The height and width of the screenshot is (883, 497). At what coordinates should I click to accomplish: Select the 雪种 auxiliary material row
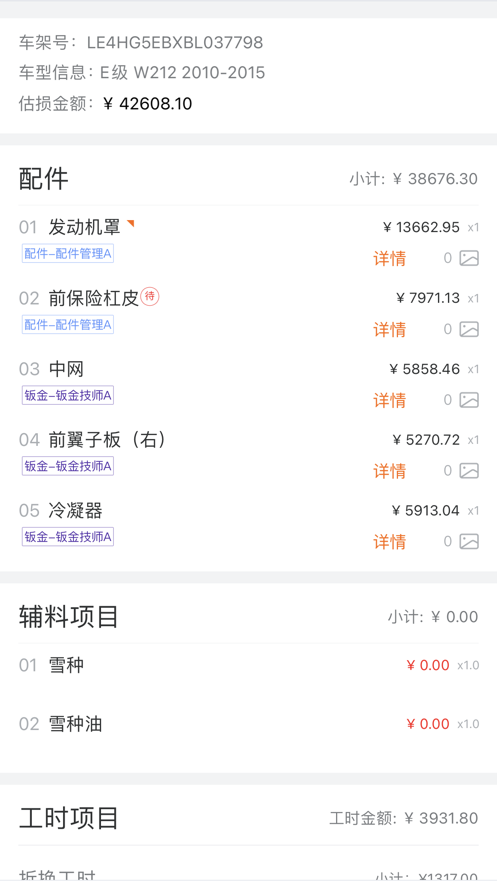[x=248, y=666]
